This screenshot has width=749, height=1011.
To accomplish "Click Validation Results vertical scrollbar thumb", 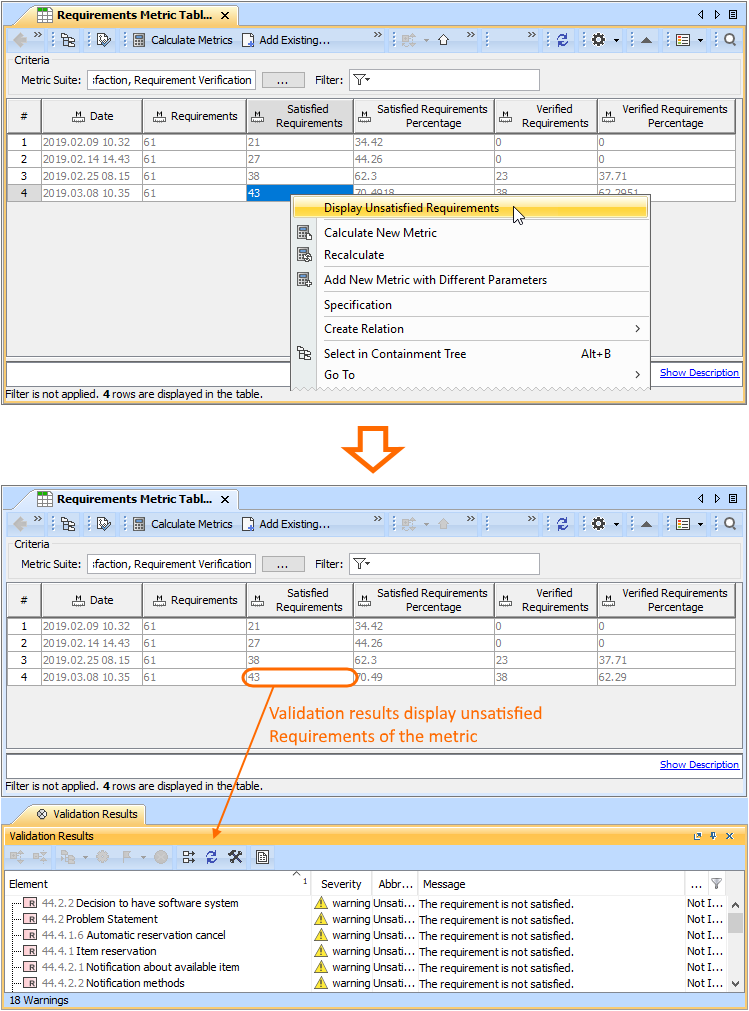I will click(735, 923).
